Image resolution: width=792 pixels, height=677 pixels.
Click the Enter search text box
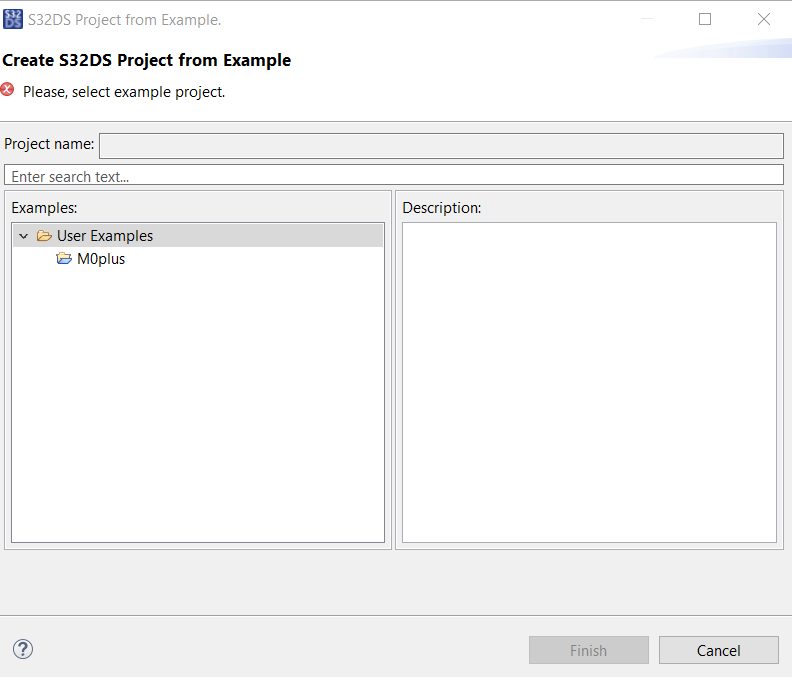point(396,176)
